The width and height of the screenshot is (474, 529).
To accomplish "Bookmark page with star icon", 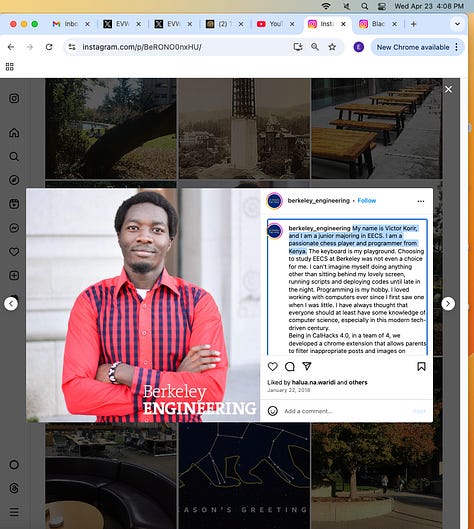I will click(x=332, y=47).
